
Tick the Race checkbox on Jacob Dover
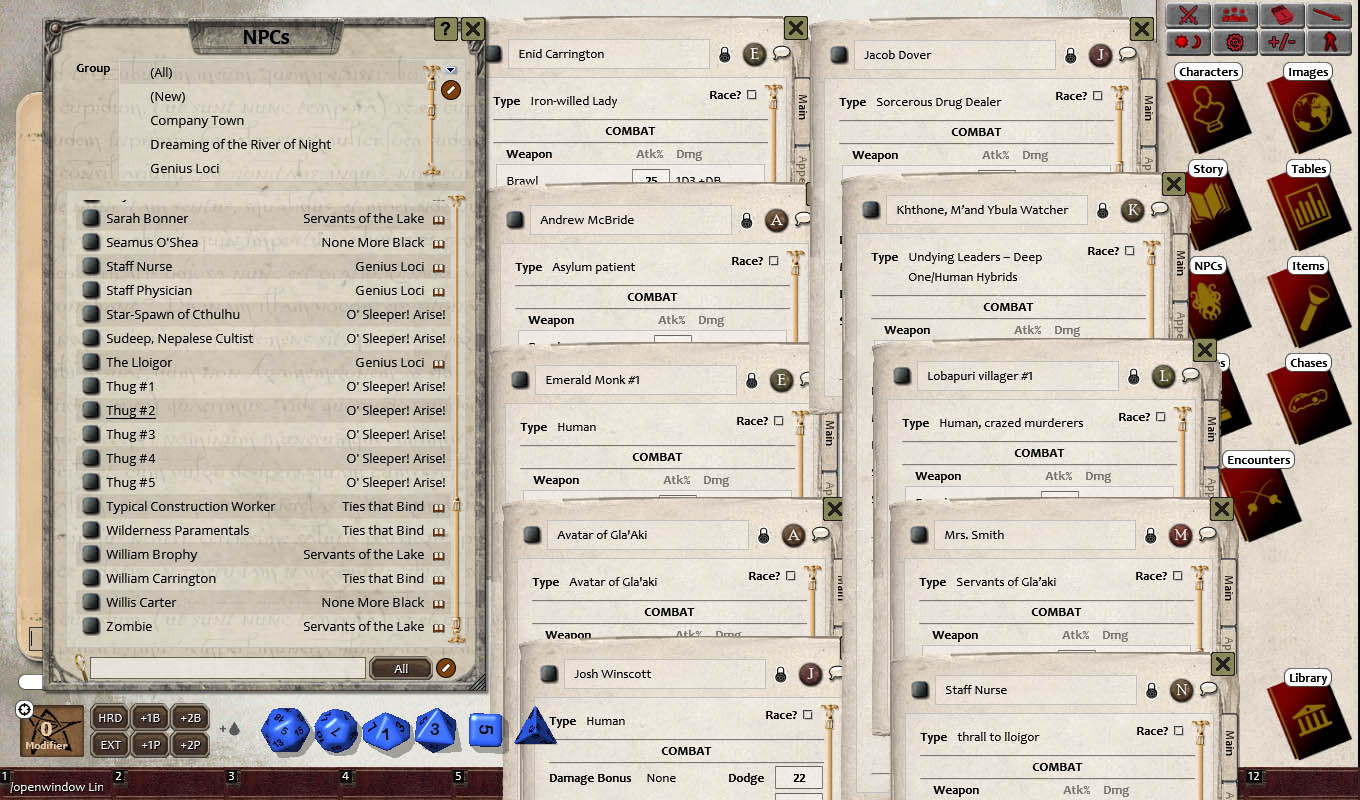1097,96
